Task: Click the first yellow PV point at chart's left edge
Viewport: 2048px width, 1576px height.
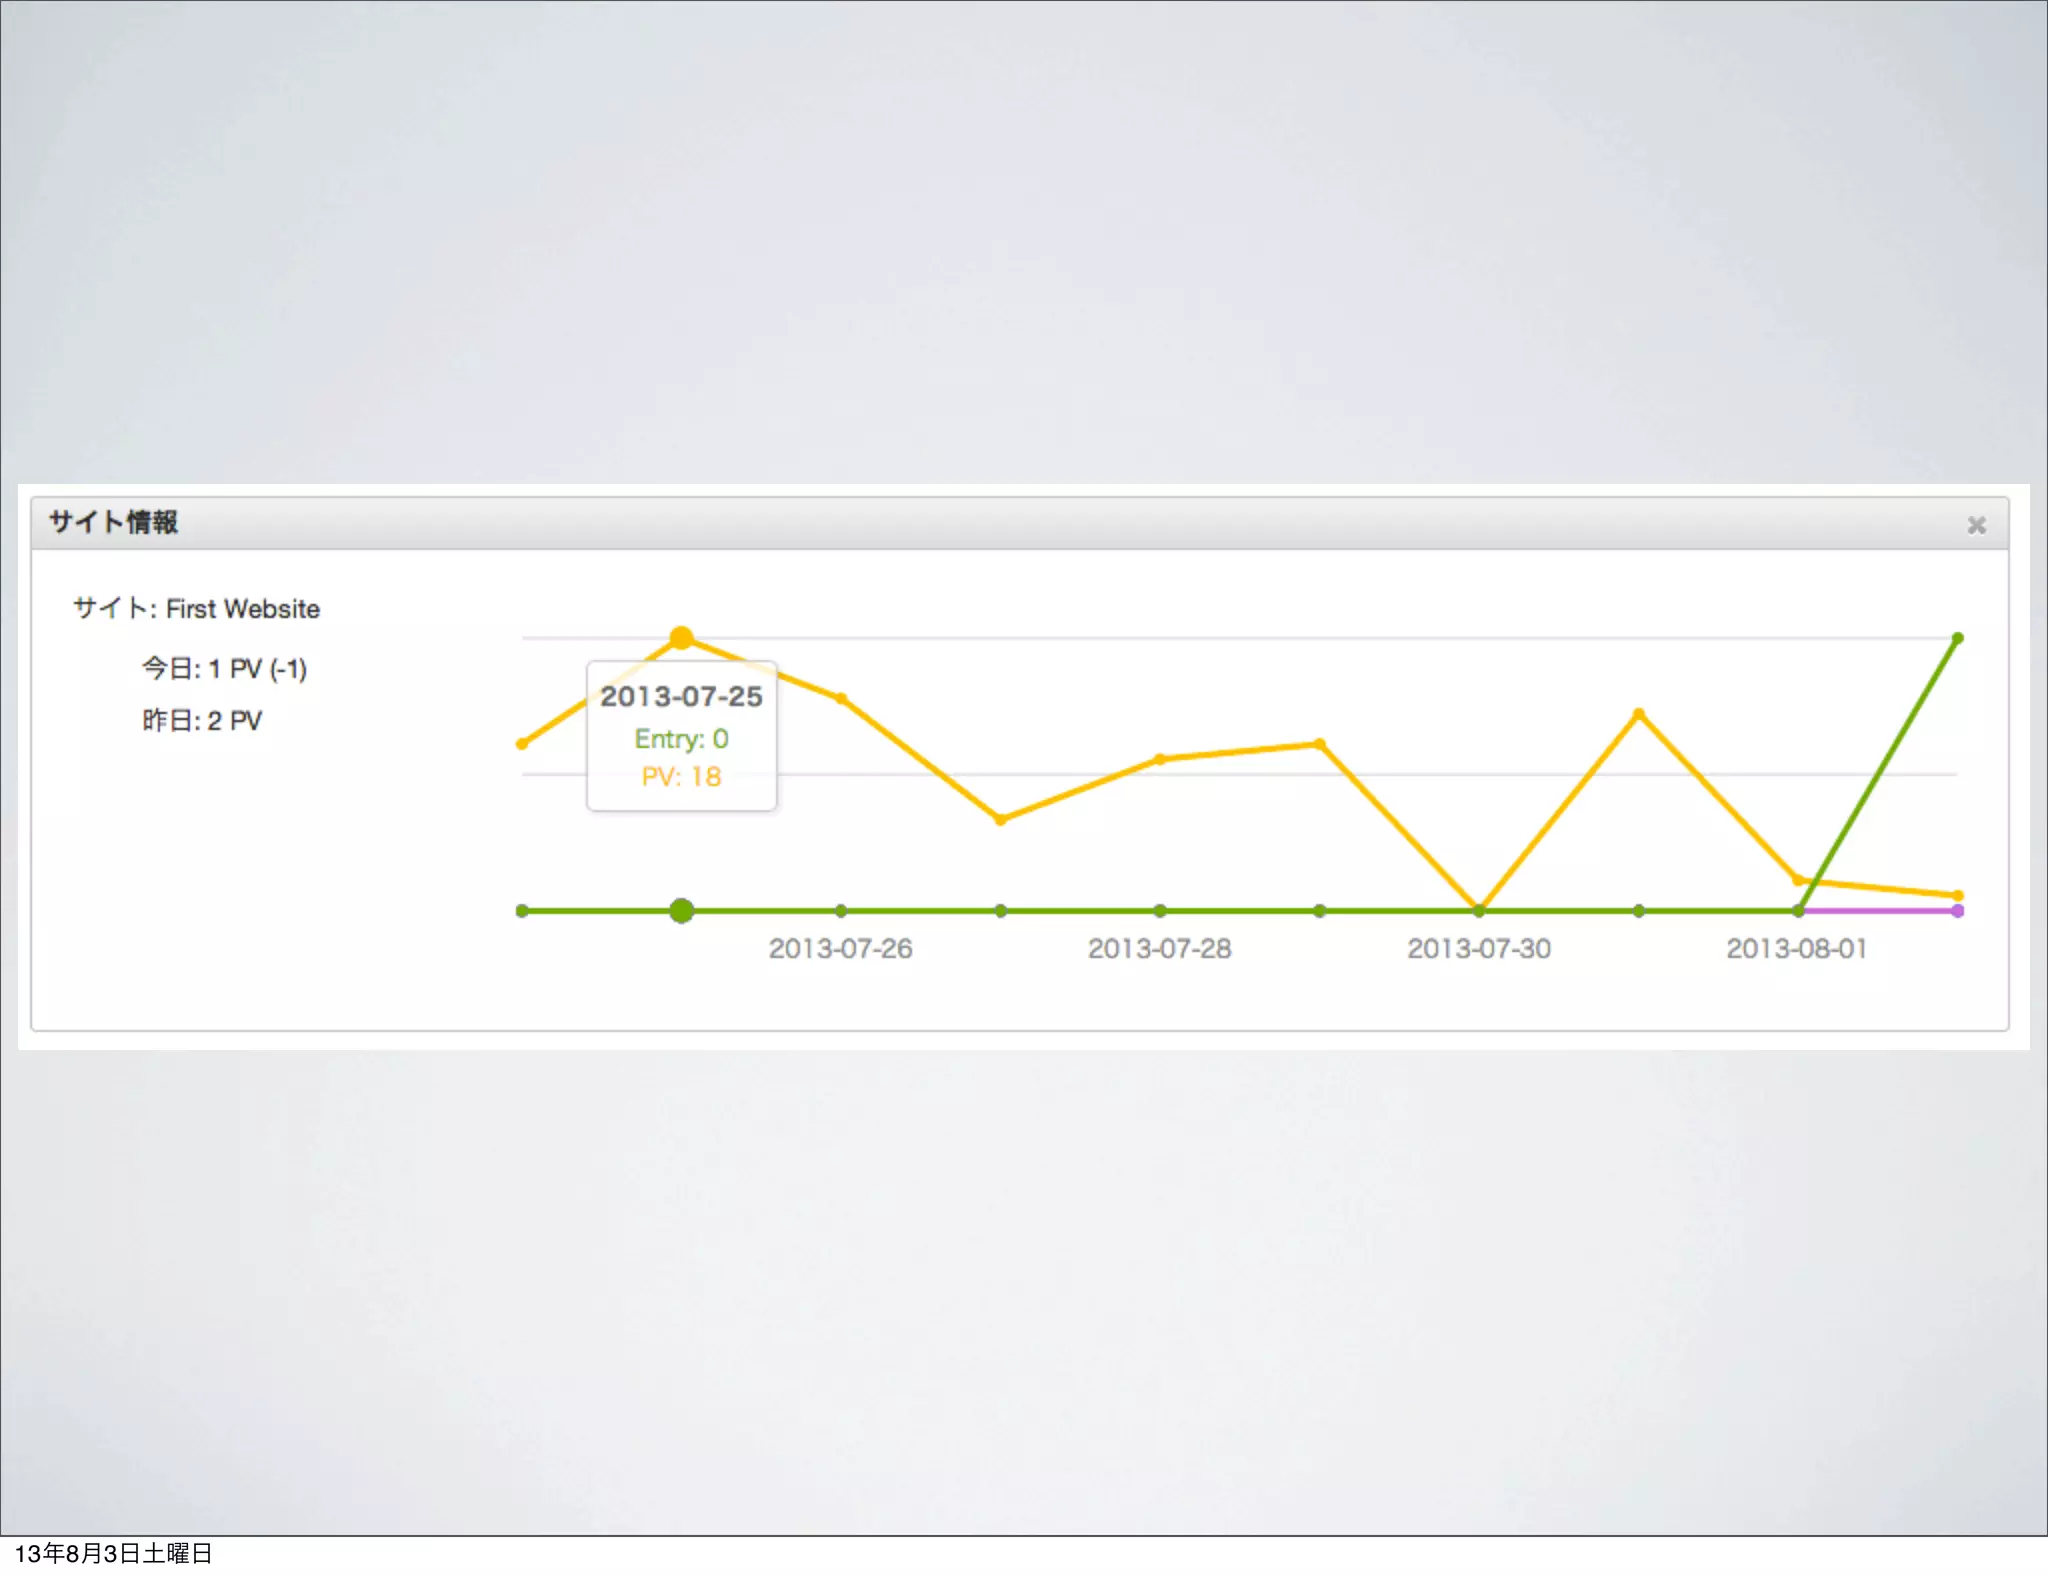Action: 522,744
